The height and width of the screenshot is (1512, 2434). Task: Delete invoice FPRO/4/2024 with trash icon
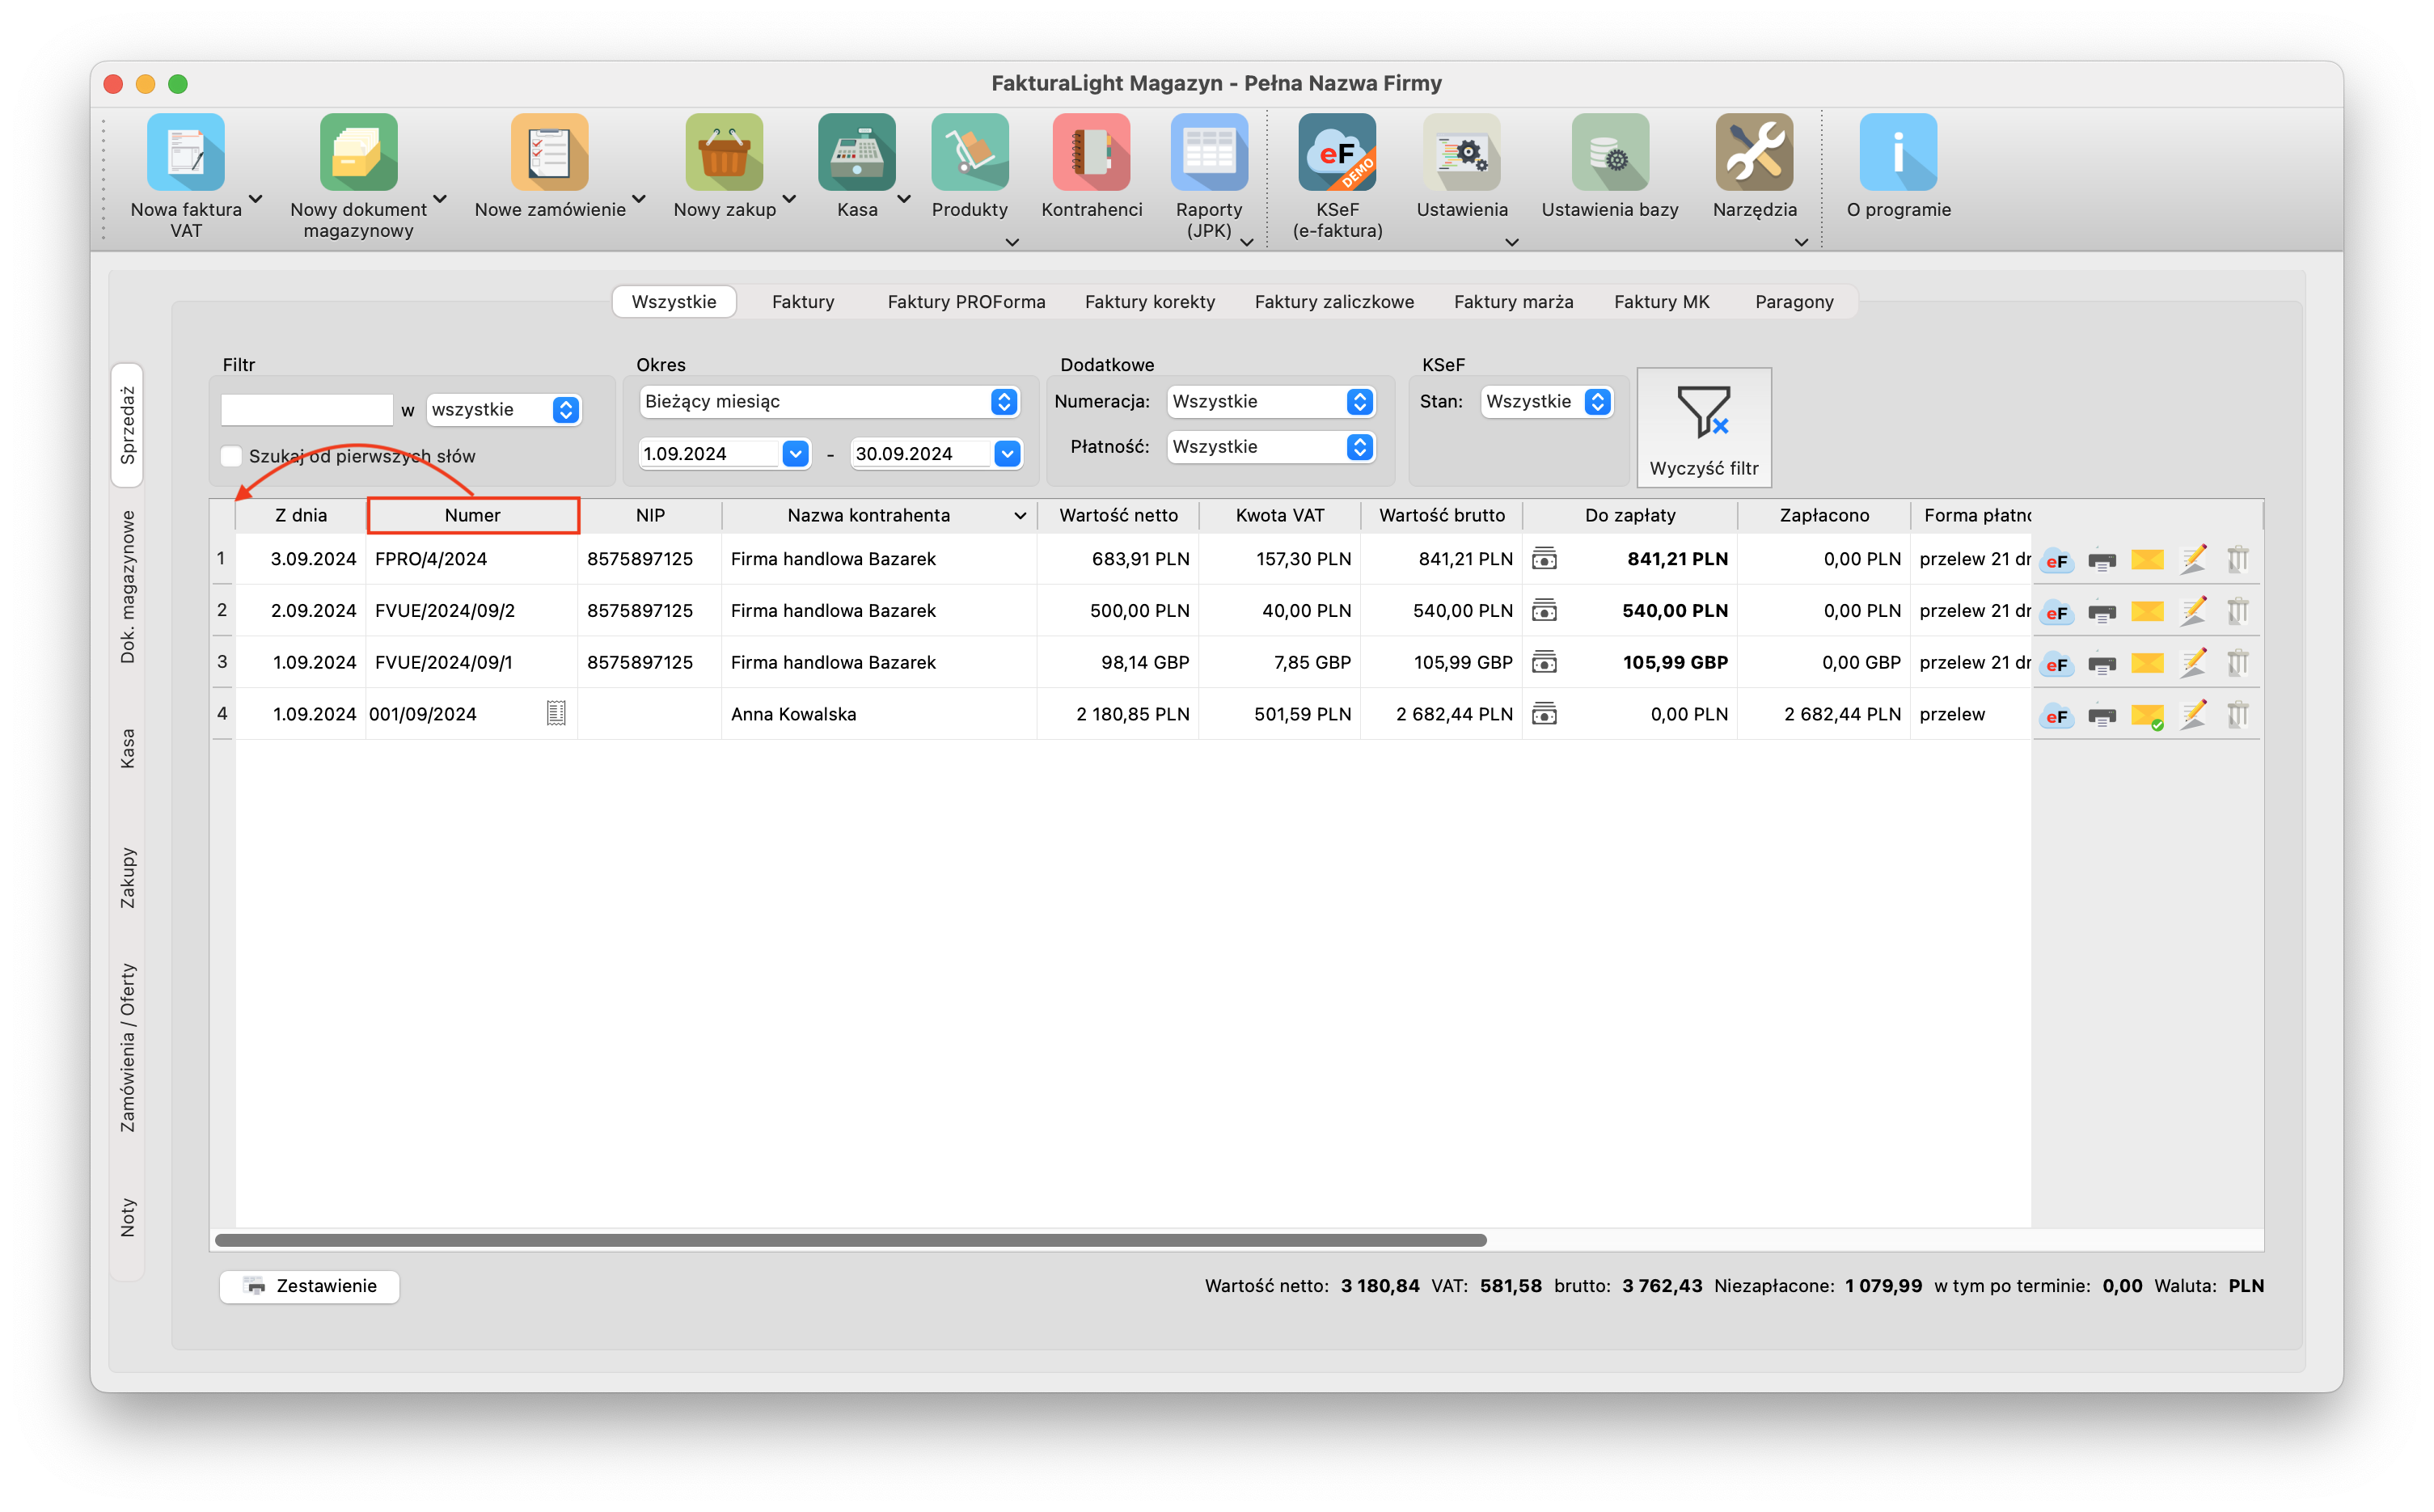(x=2238, y=559)
